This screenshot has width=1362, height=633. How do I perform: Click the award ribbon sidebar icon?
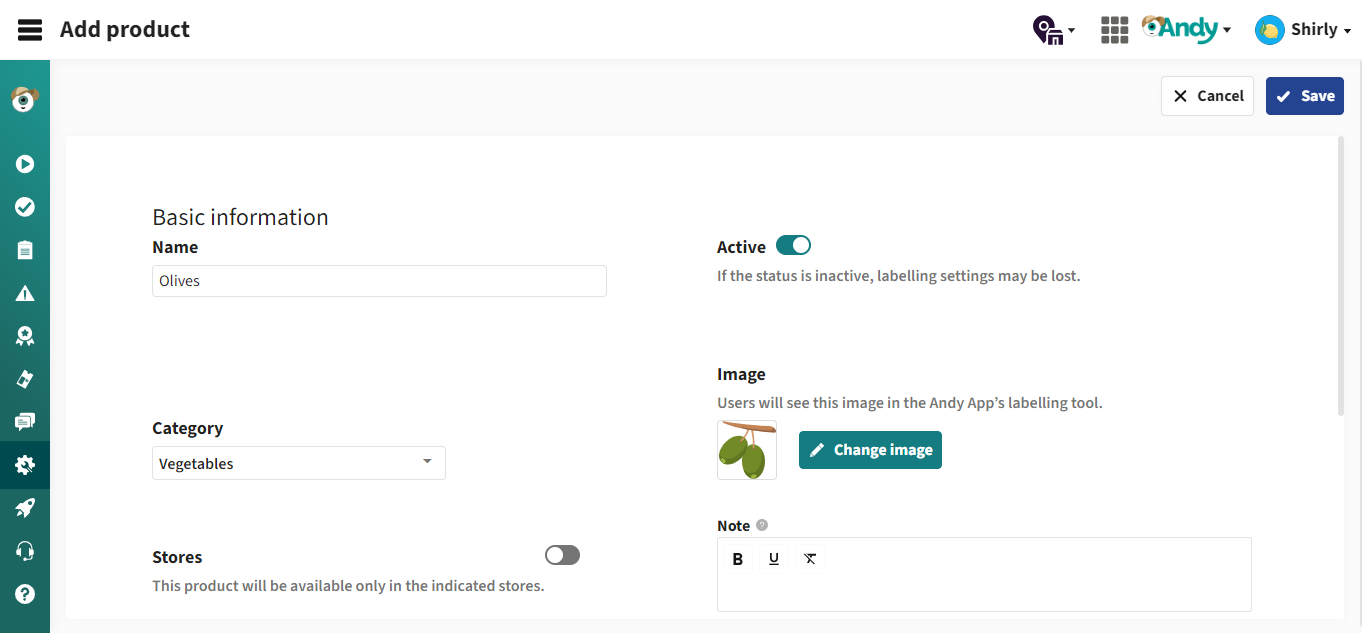25,336
